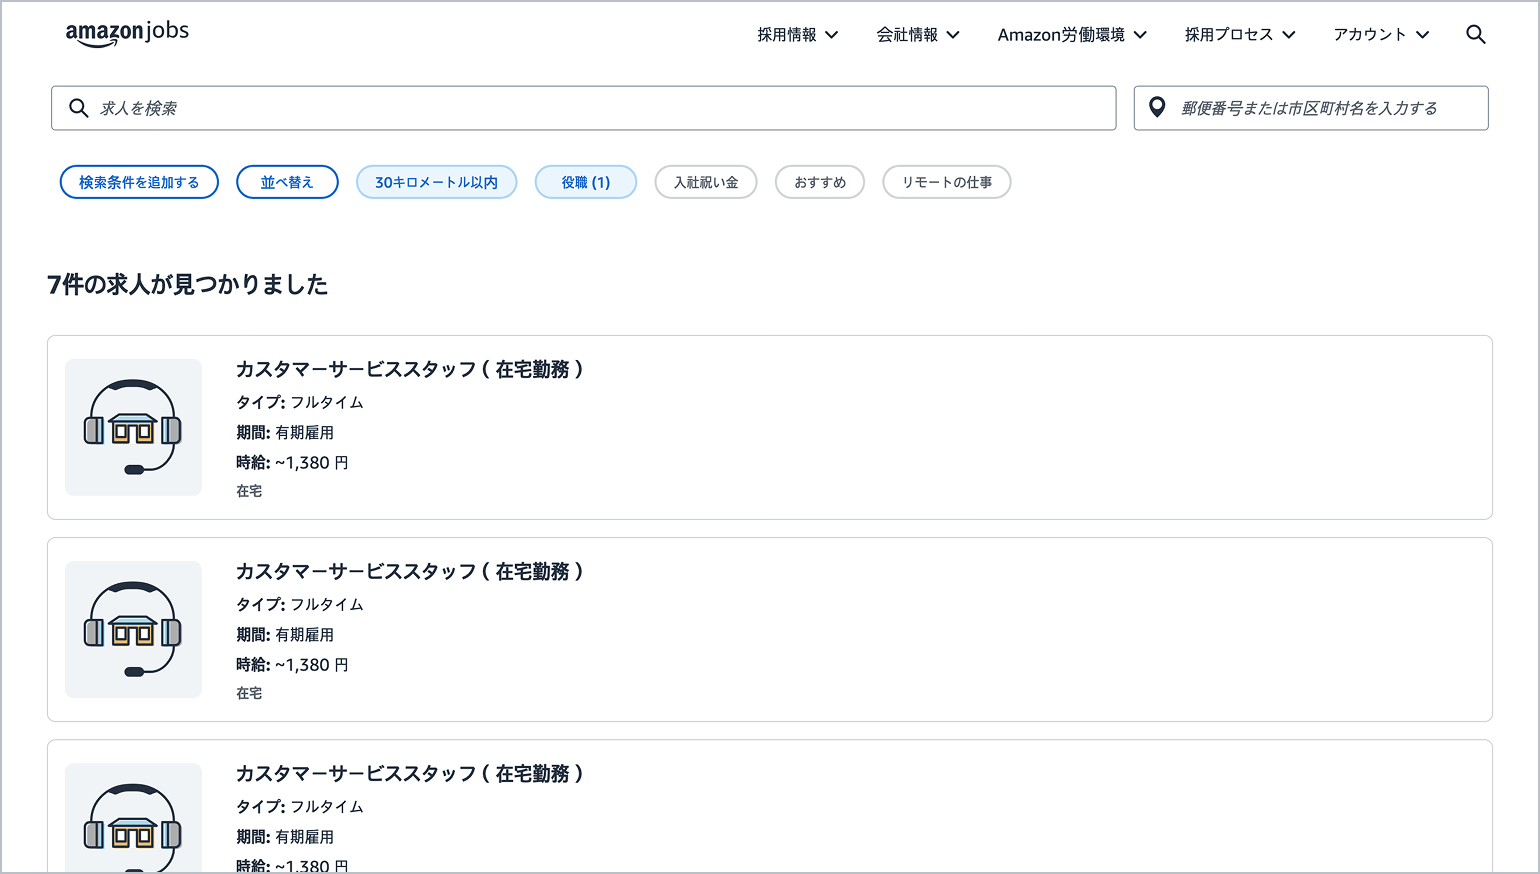The image size is (1540, 874).
Task: Open second job card headset thumbnail
Action: click(x=134, y=629)
